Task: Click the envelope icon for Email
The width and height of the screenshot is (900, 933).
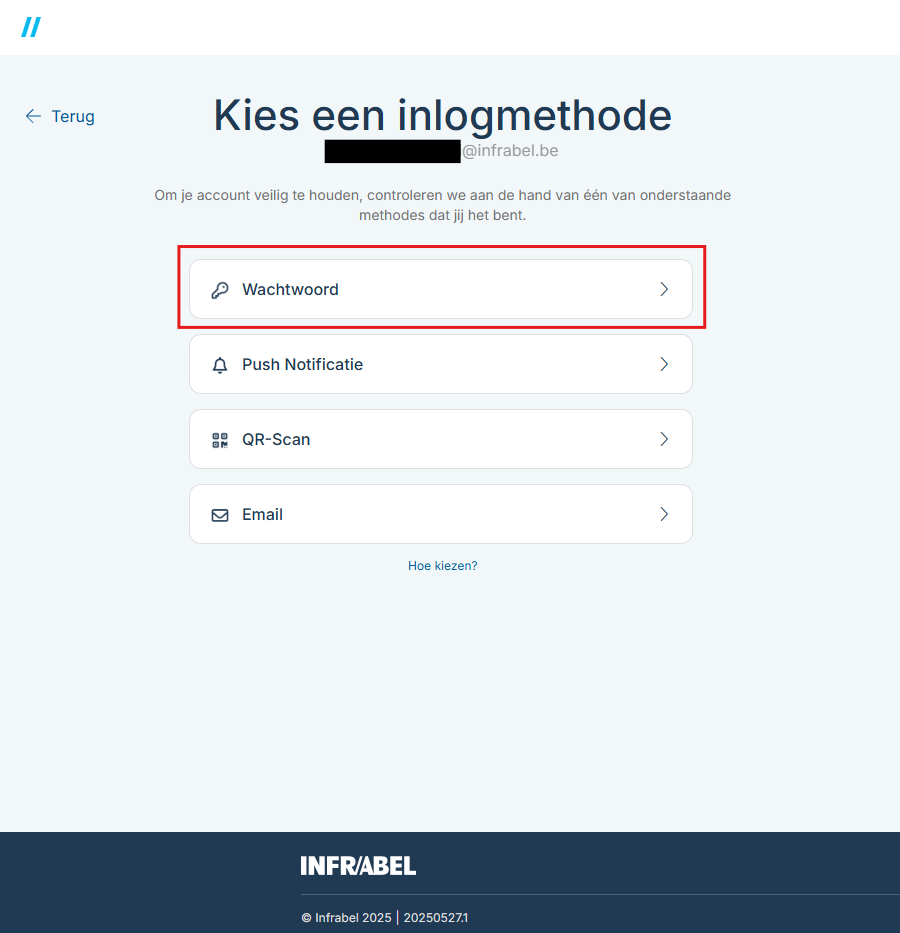Action: point(220,515)
